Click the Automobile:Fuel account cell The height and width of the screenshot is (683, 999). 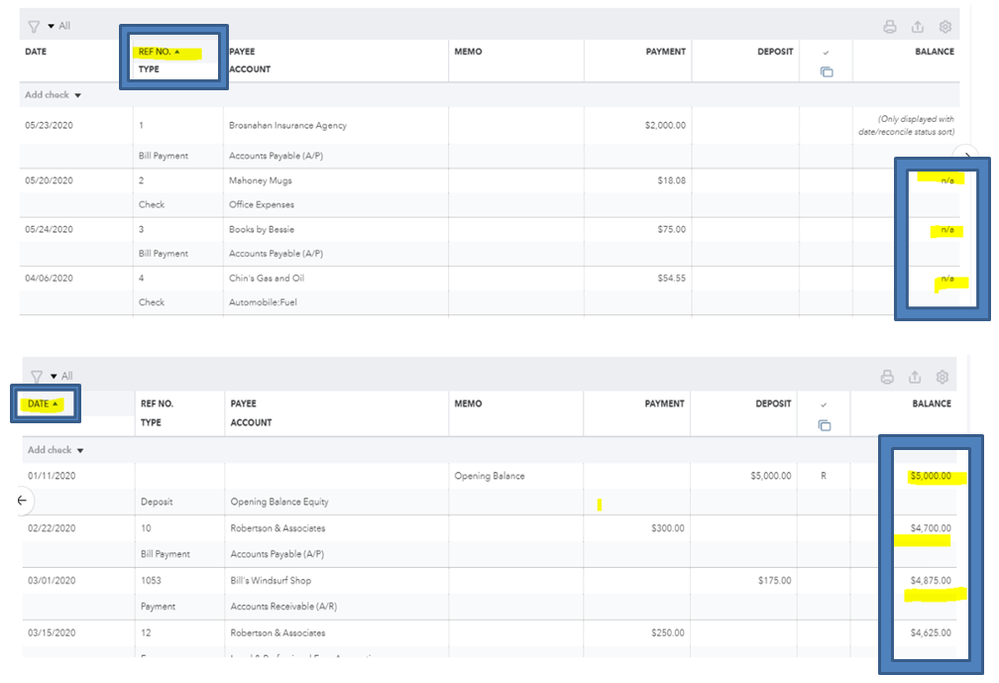263,303
